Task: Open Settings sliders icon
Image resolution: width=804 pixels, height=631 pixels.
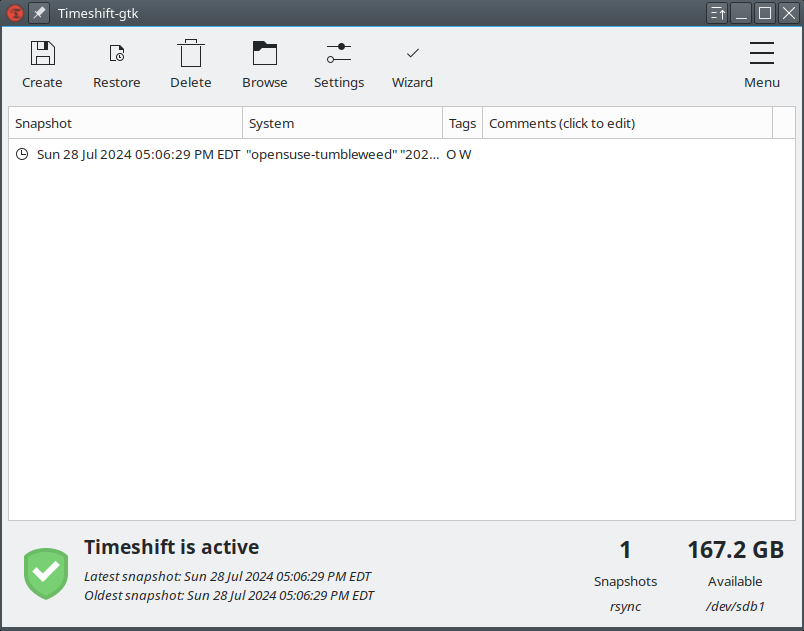Action: coord(339,53)
